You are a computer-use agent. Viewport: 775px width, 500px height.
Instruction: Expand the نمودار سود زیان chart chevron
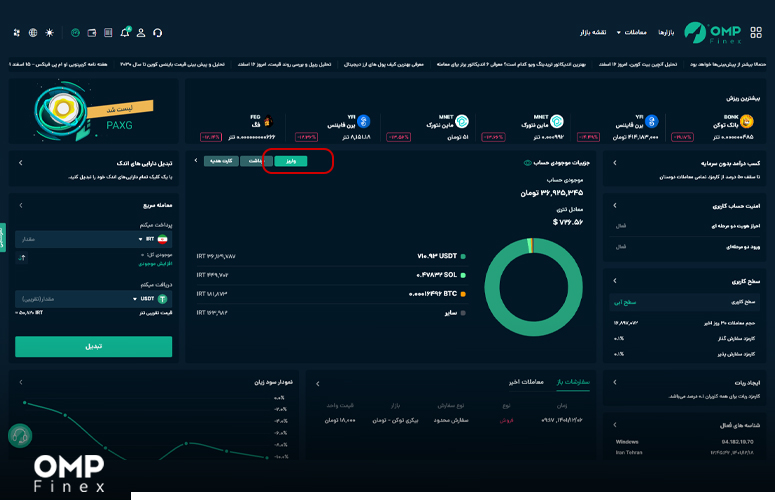click(x=21, y=382)
